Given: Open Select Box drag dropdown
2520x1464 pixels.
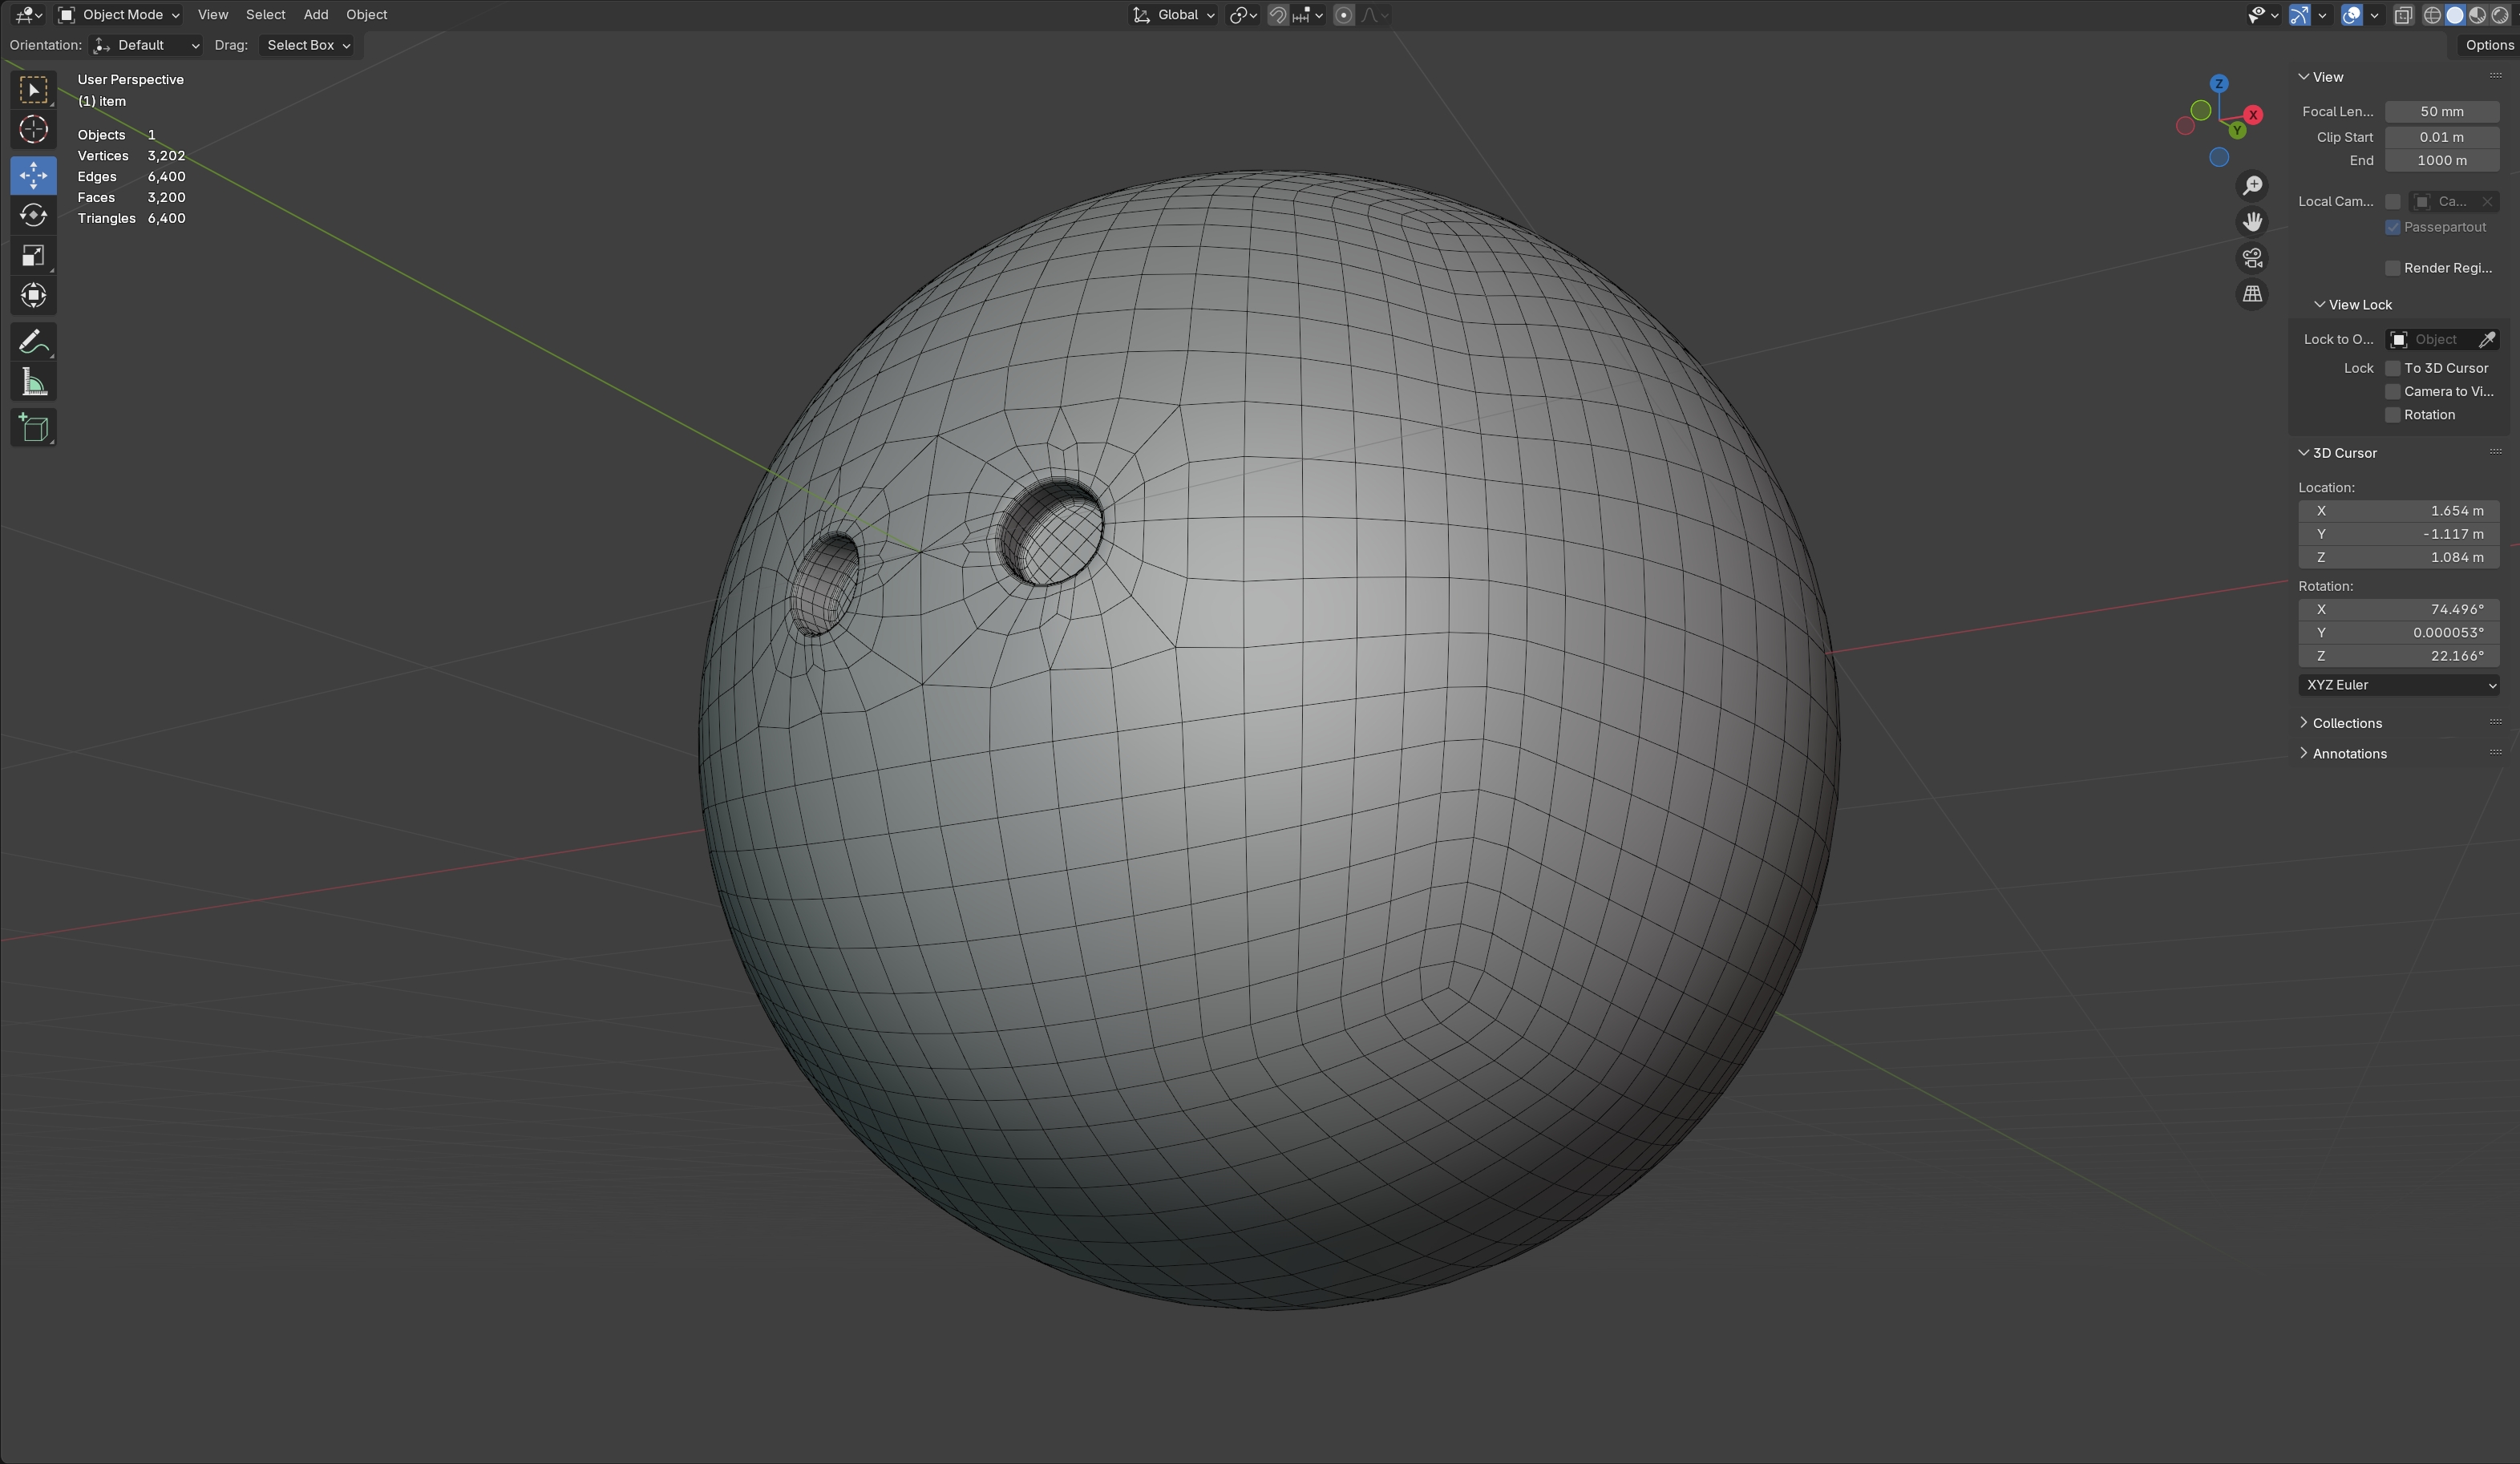Looking at the screenshot, I should 307,45.
